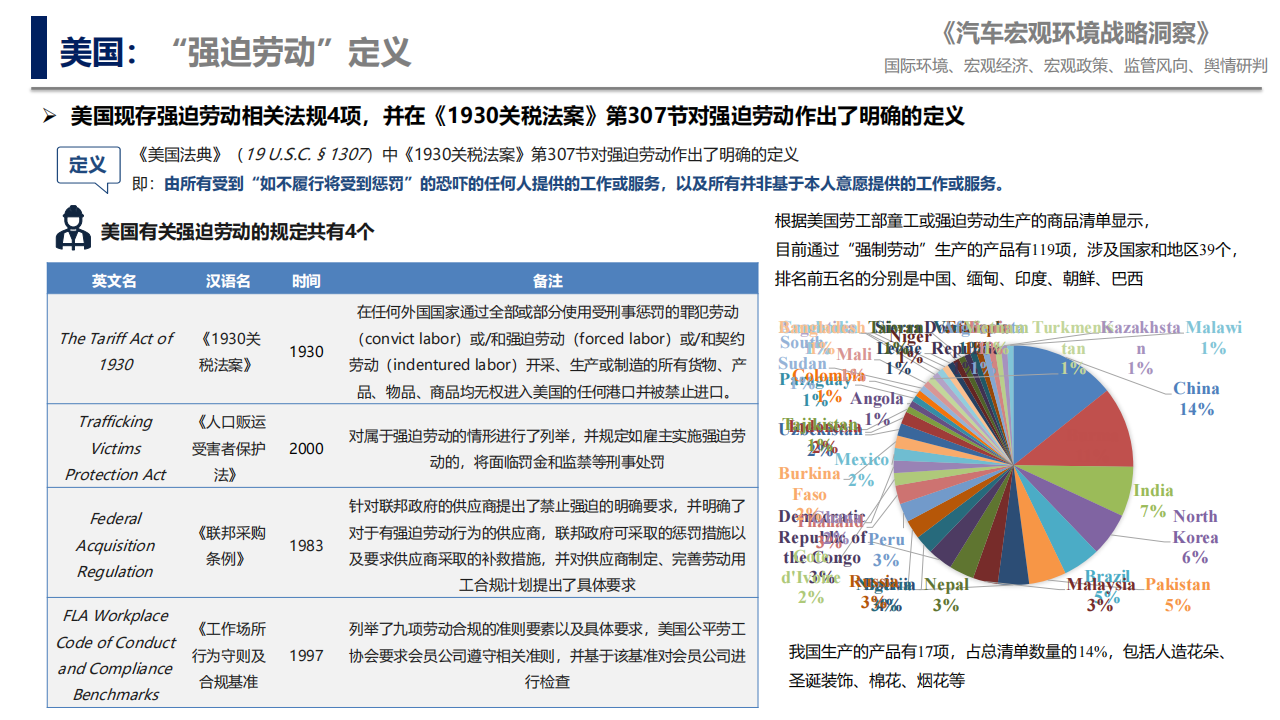Click the heading 美国有关强迫劳动的规定共有4个
This screenshot has height=720, width=1280.
coord(237,232)
